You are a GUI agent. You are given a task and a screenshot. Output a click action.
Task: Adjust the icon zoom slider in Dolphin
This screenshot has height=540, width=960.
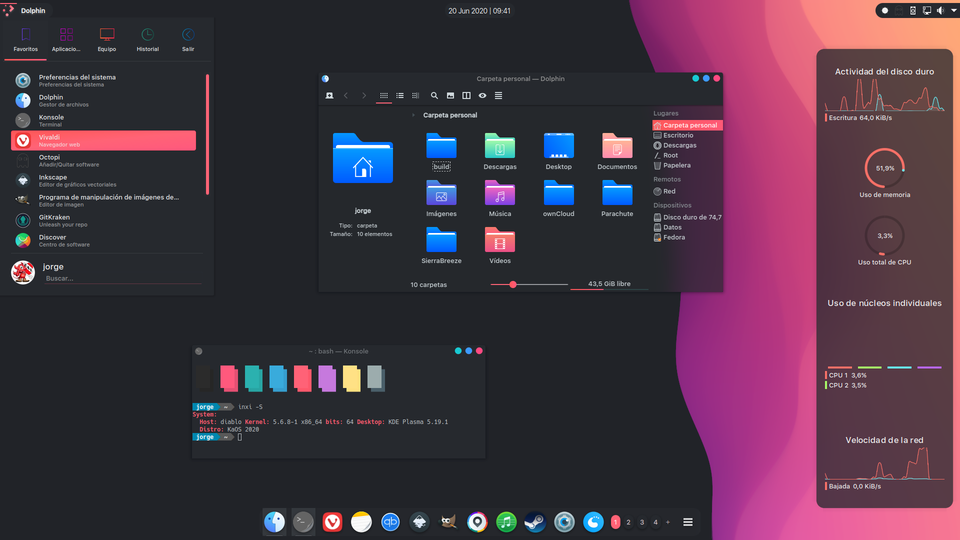513,285
